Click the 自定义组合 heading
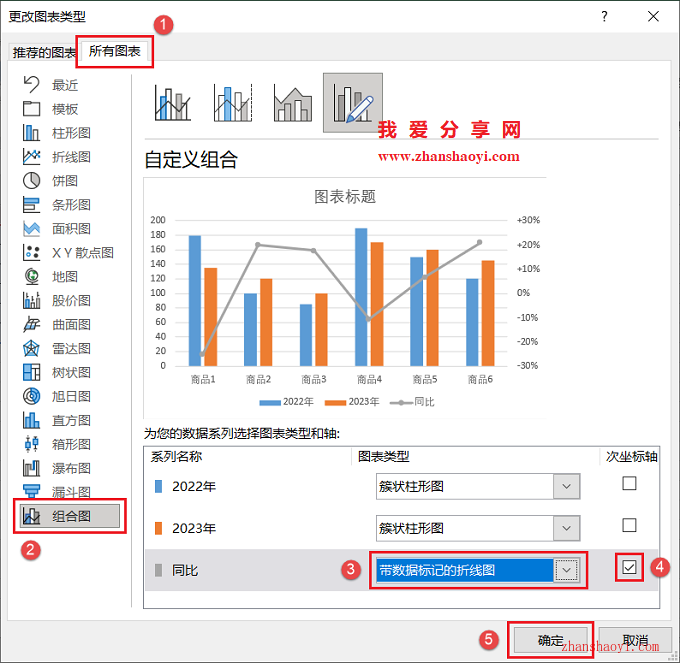 pos(191,159)
